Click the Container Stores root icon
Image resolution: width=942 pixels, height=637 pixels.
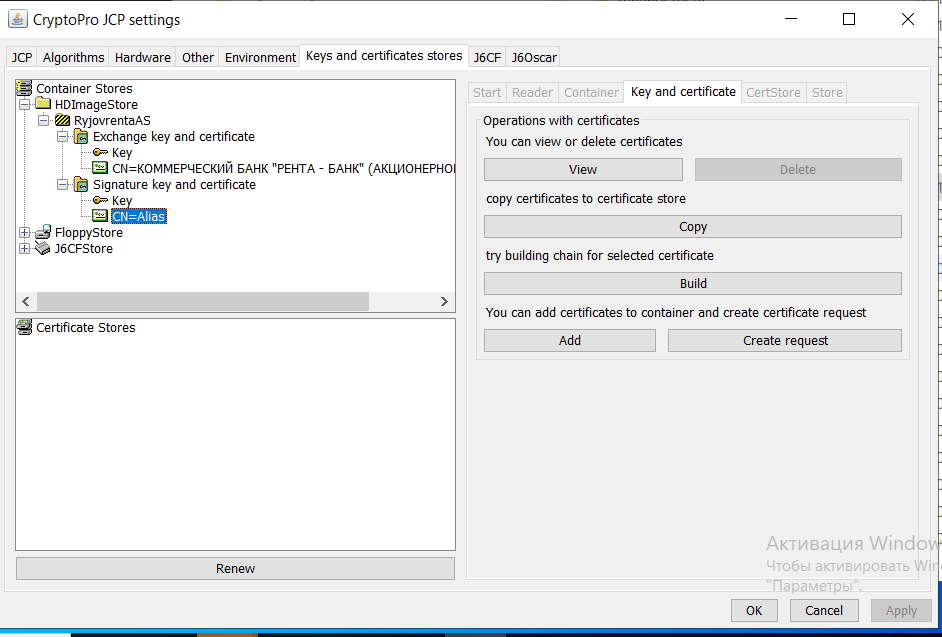click(24, 88)
